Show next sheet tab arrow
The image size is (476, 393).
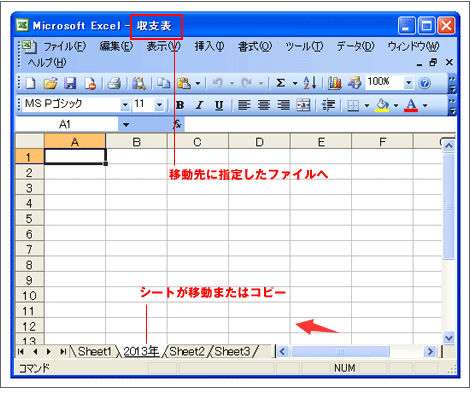(x=49, y=352)
